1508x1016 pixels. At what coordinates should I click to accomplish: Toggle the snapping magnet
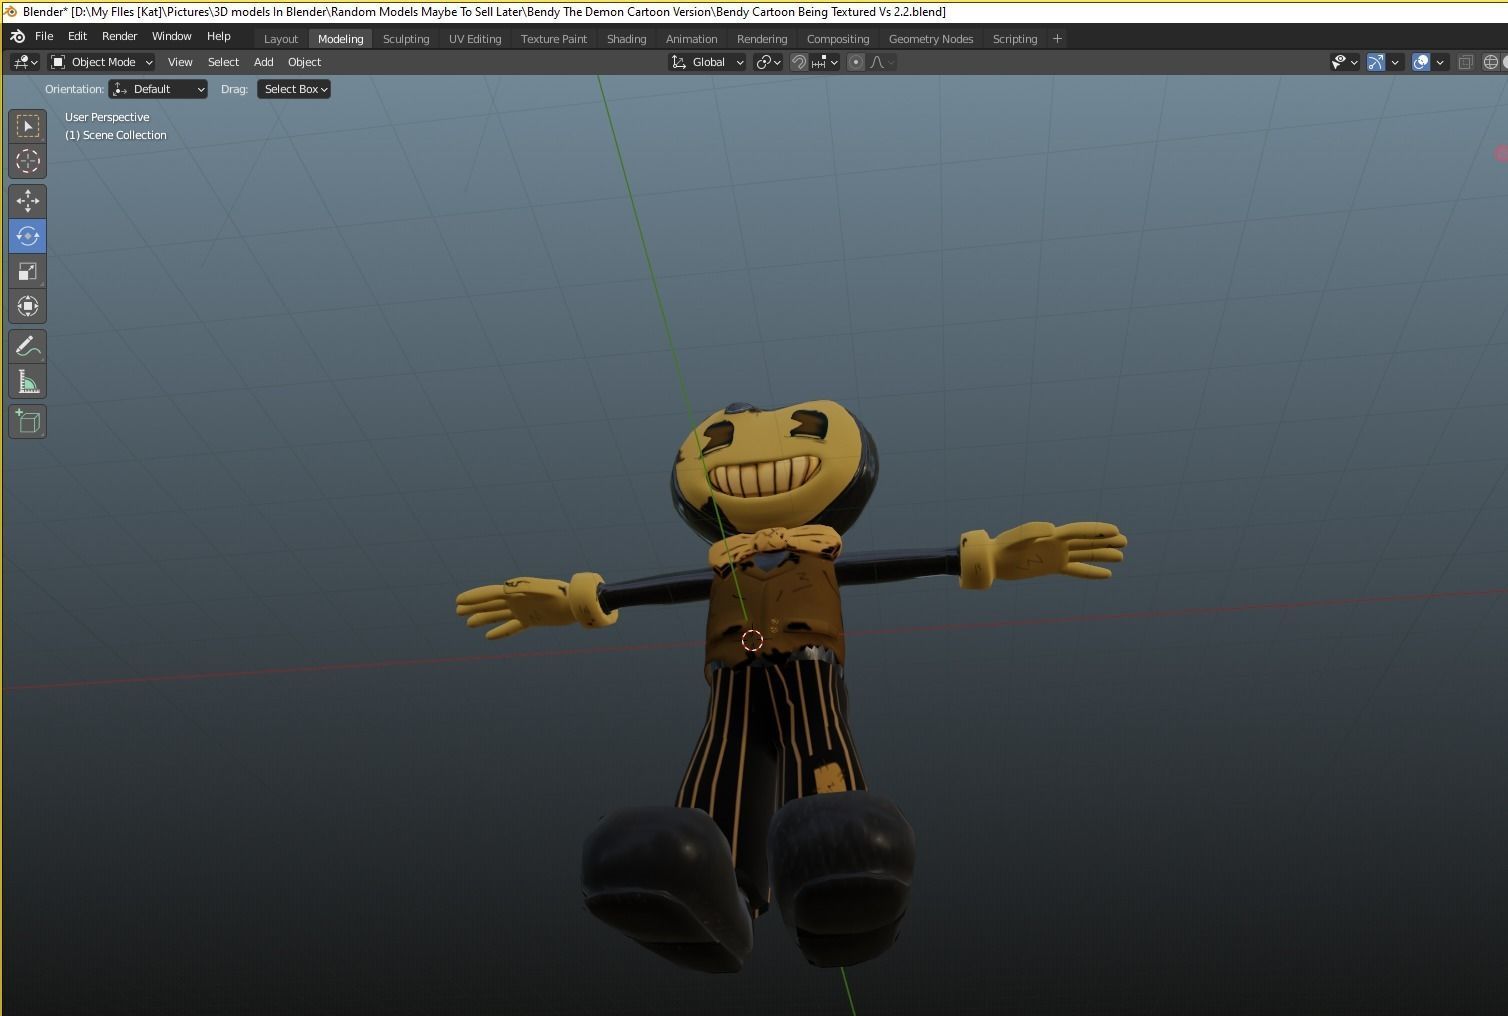[x=799, y=62]
